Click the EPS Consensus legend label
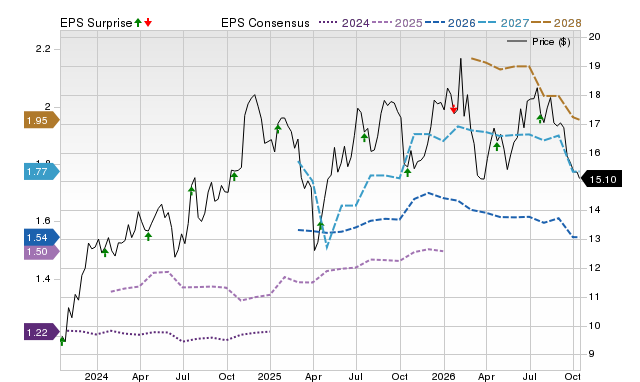The image size is (640, 382). (265, 23)
